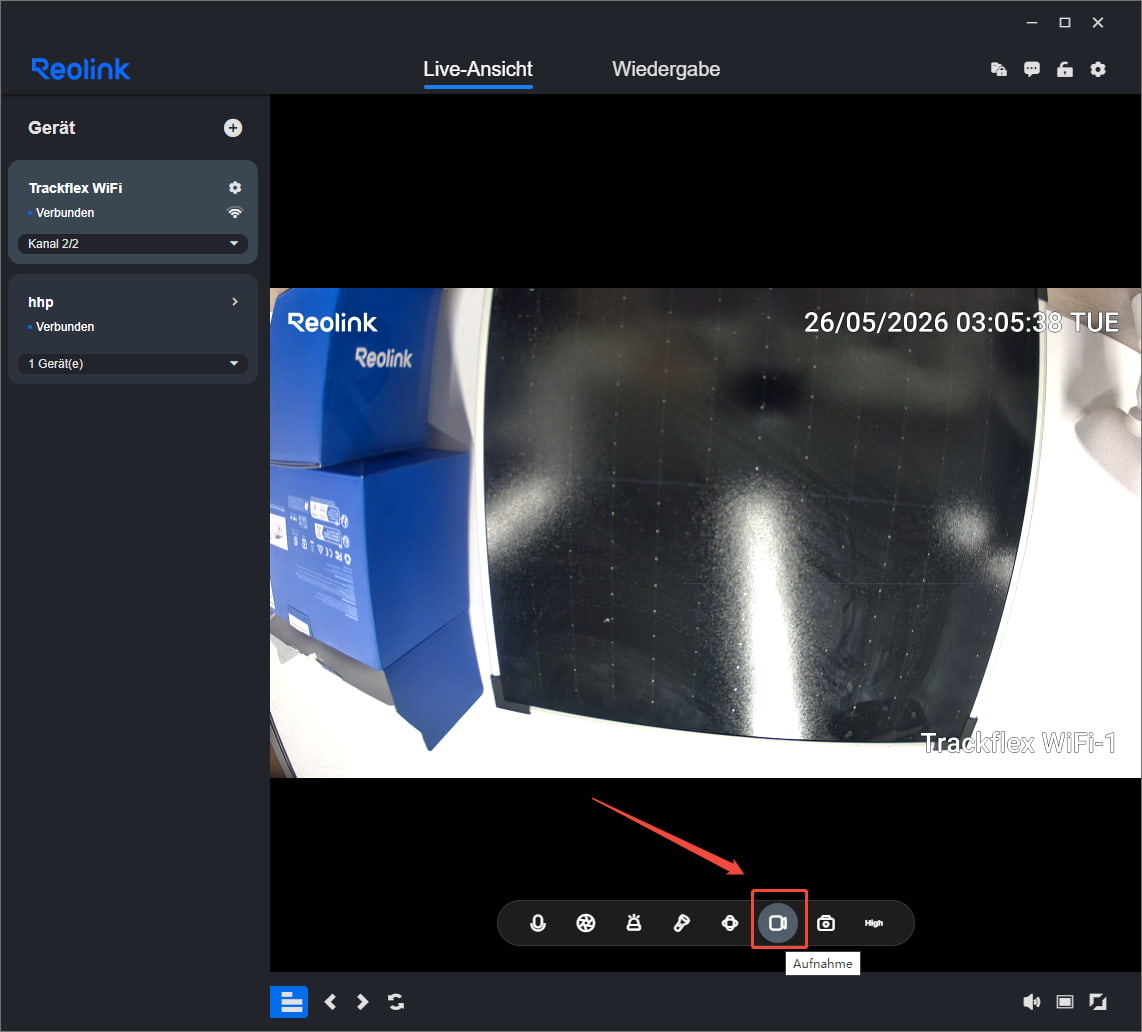Maximize the Reolink window
Viewport: 1142px width, 1032px height.
click(1065, 23)
